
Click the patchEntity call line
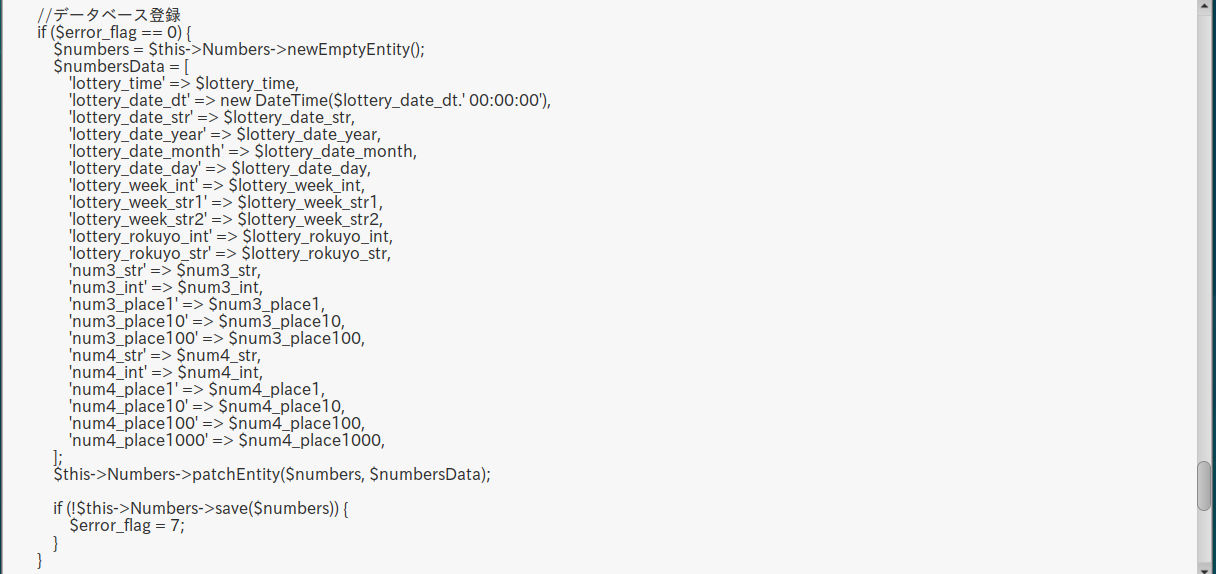(272, 474)
